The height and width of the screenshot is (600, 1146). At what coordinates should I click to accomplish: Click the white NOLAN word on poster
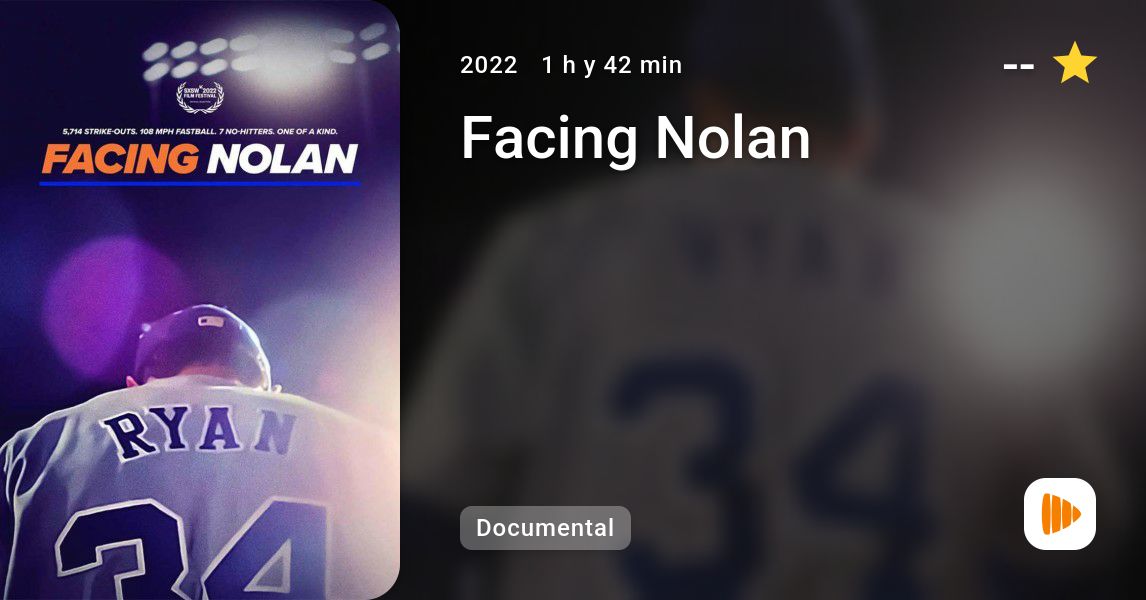coord(282,159)
